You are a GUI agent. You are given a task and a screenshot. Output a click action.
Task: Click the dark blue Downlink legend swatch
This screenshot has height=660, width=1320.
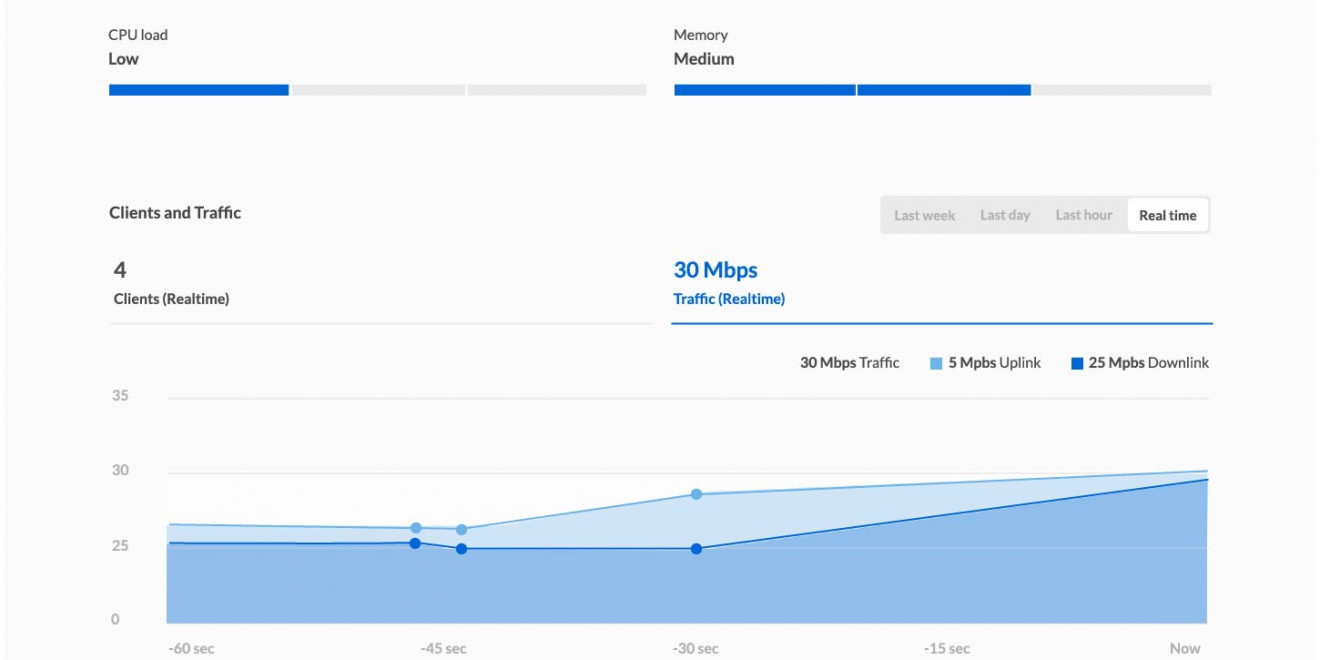coord(1077,364)
